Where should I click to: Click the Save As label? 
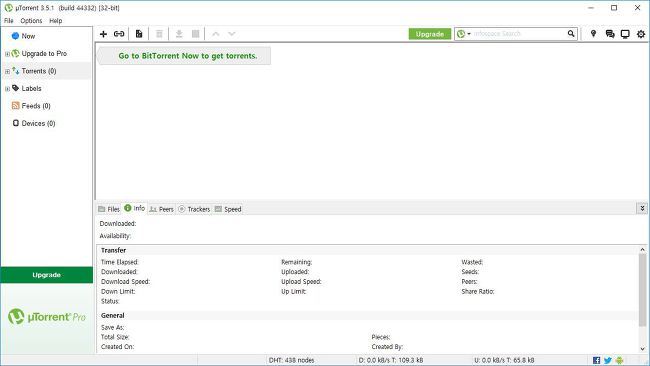(113, 327)
